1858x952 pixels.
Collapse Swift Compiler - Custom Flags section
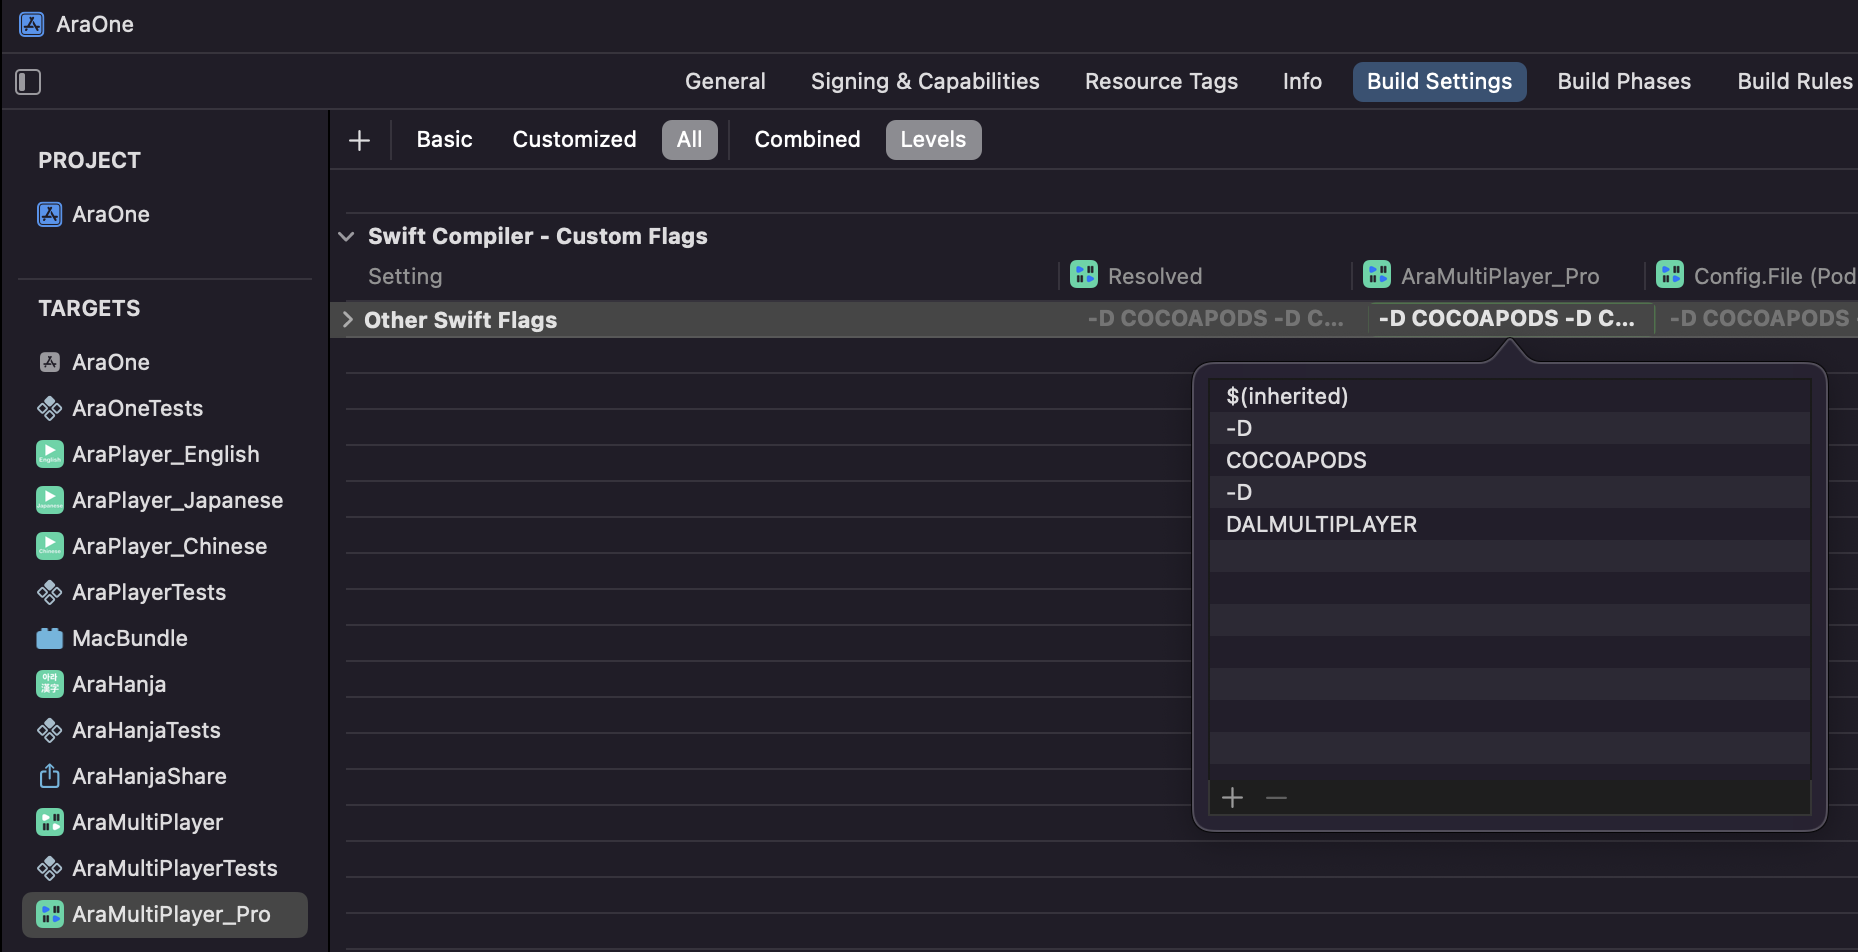[x=346, y=237]
